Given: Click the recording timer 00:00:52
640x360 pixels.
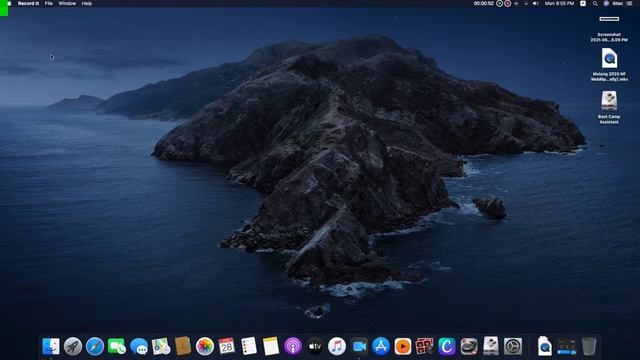Looking at the screenshot, I should click(484, 3).
